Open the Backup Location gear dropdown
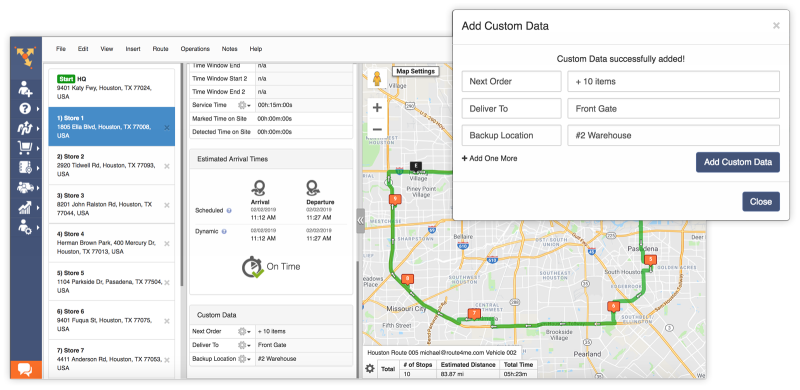 click(244, 359)
